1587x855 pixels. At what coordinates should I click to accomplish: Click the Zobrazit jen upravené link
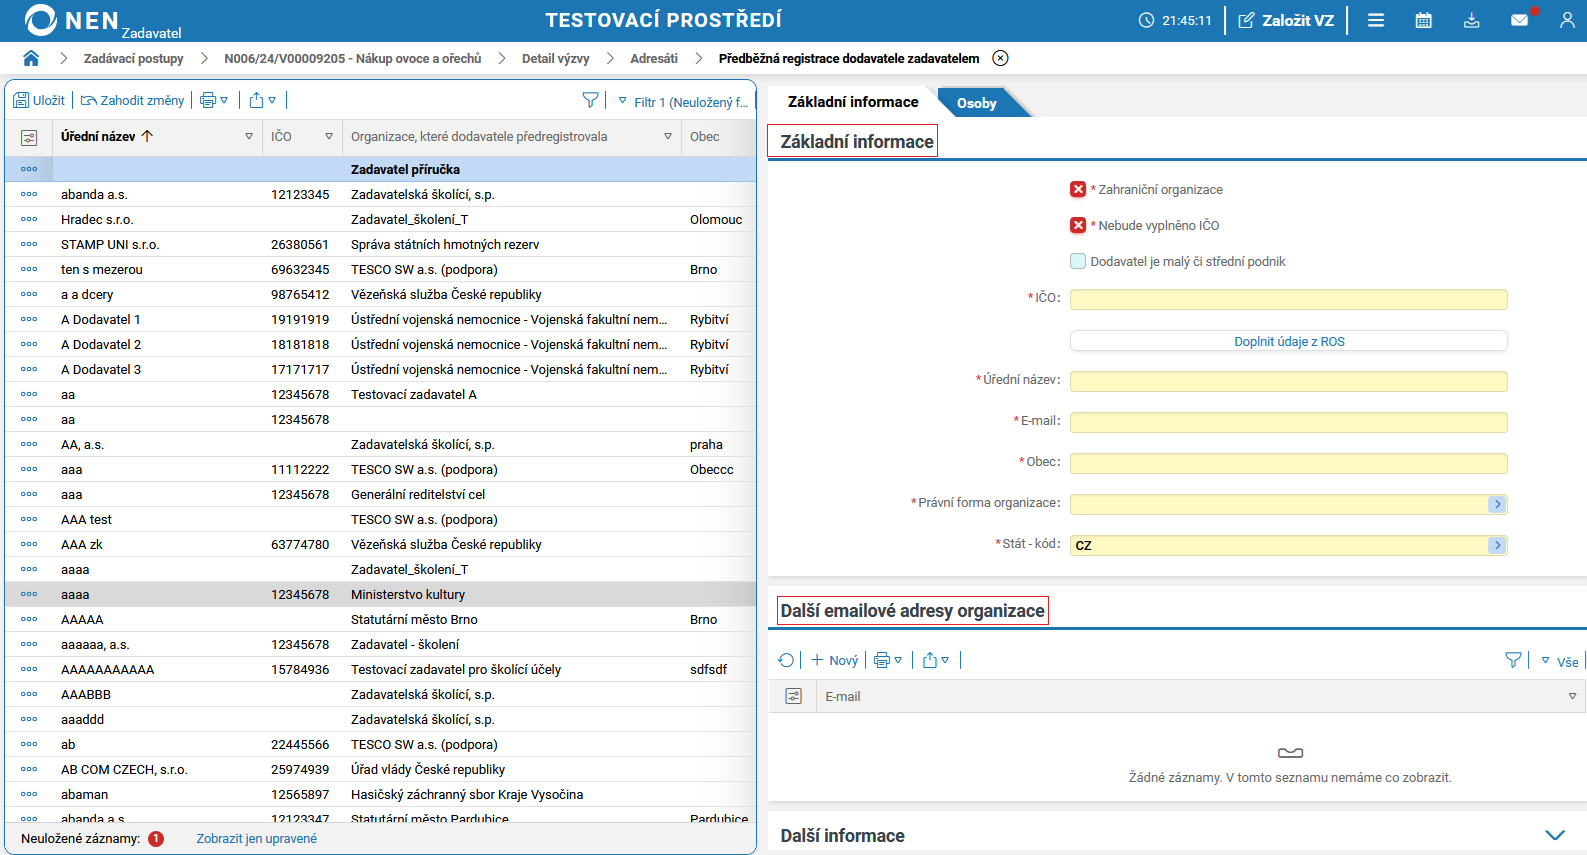(x=256, y=838)
